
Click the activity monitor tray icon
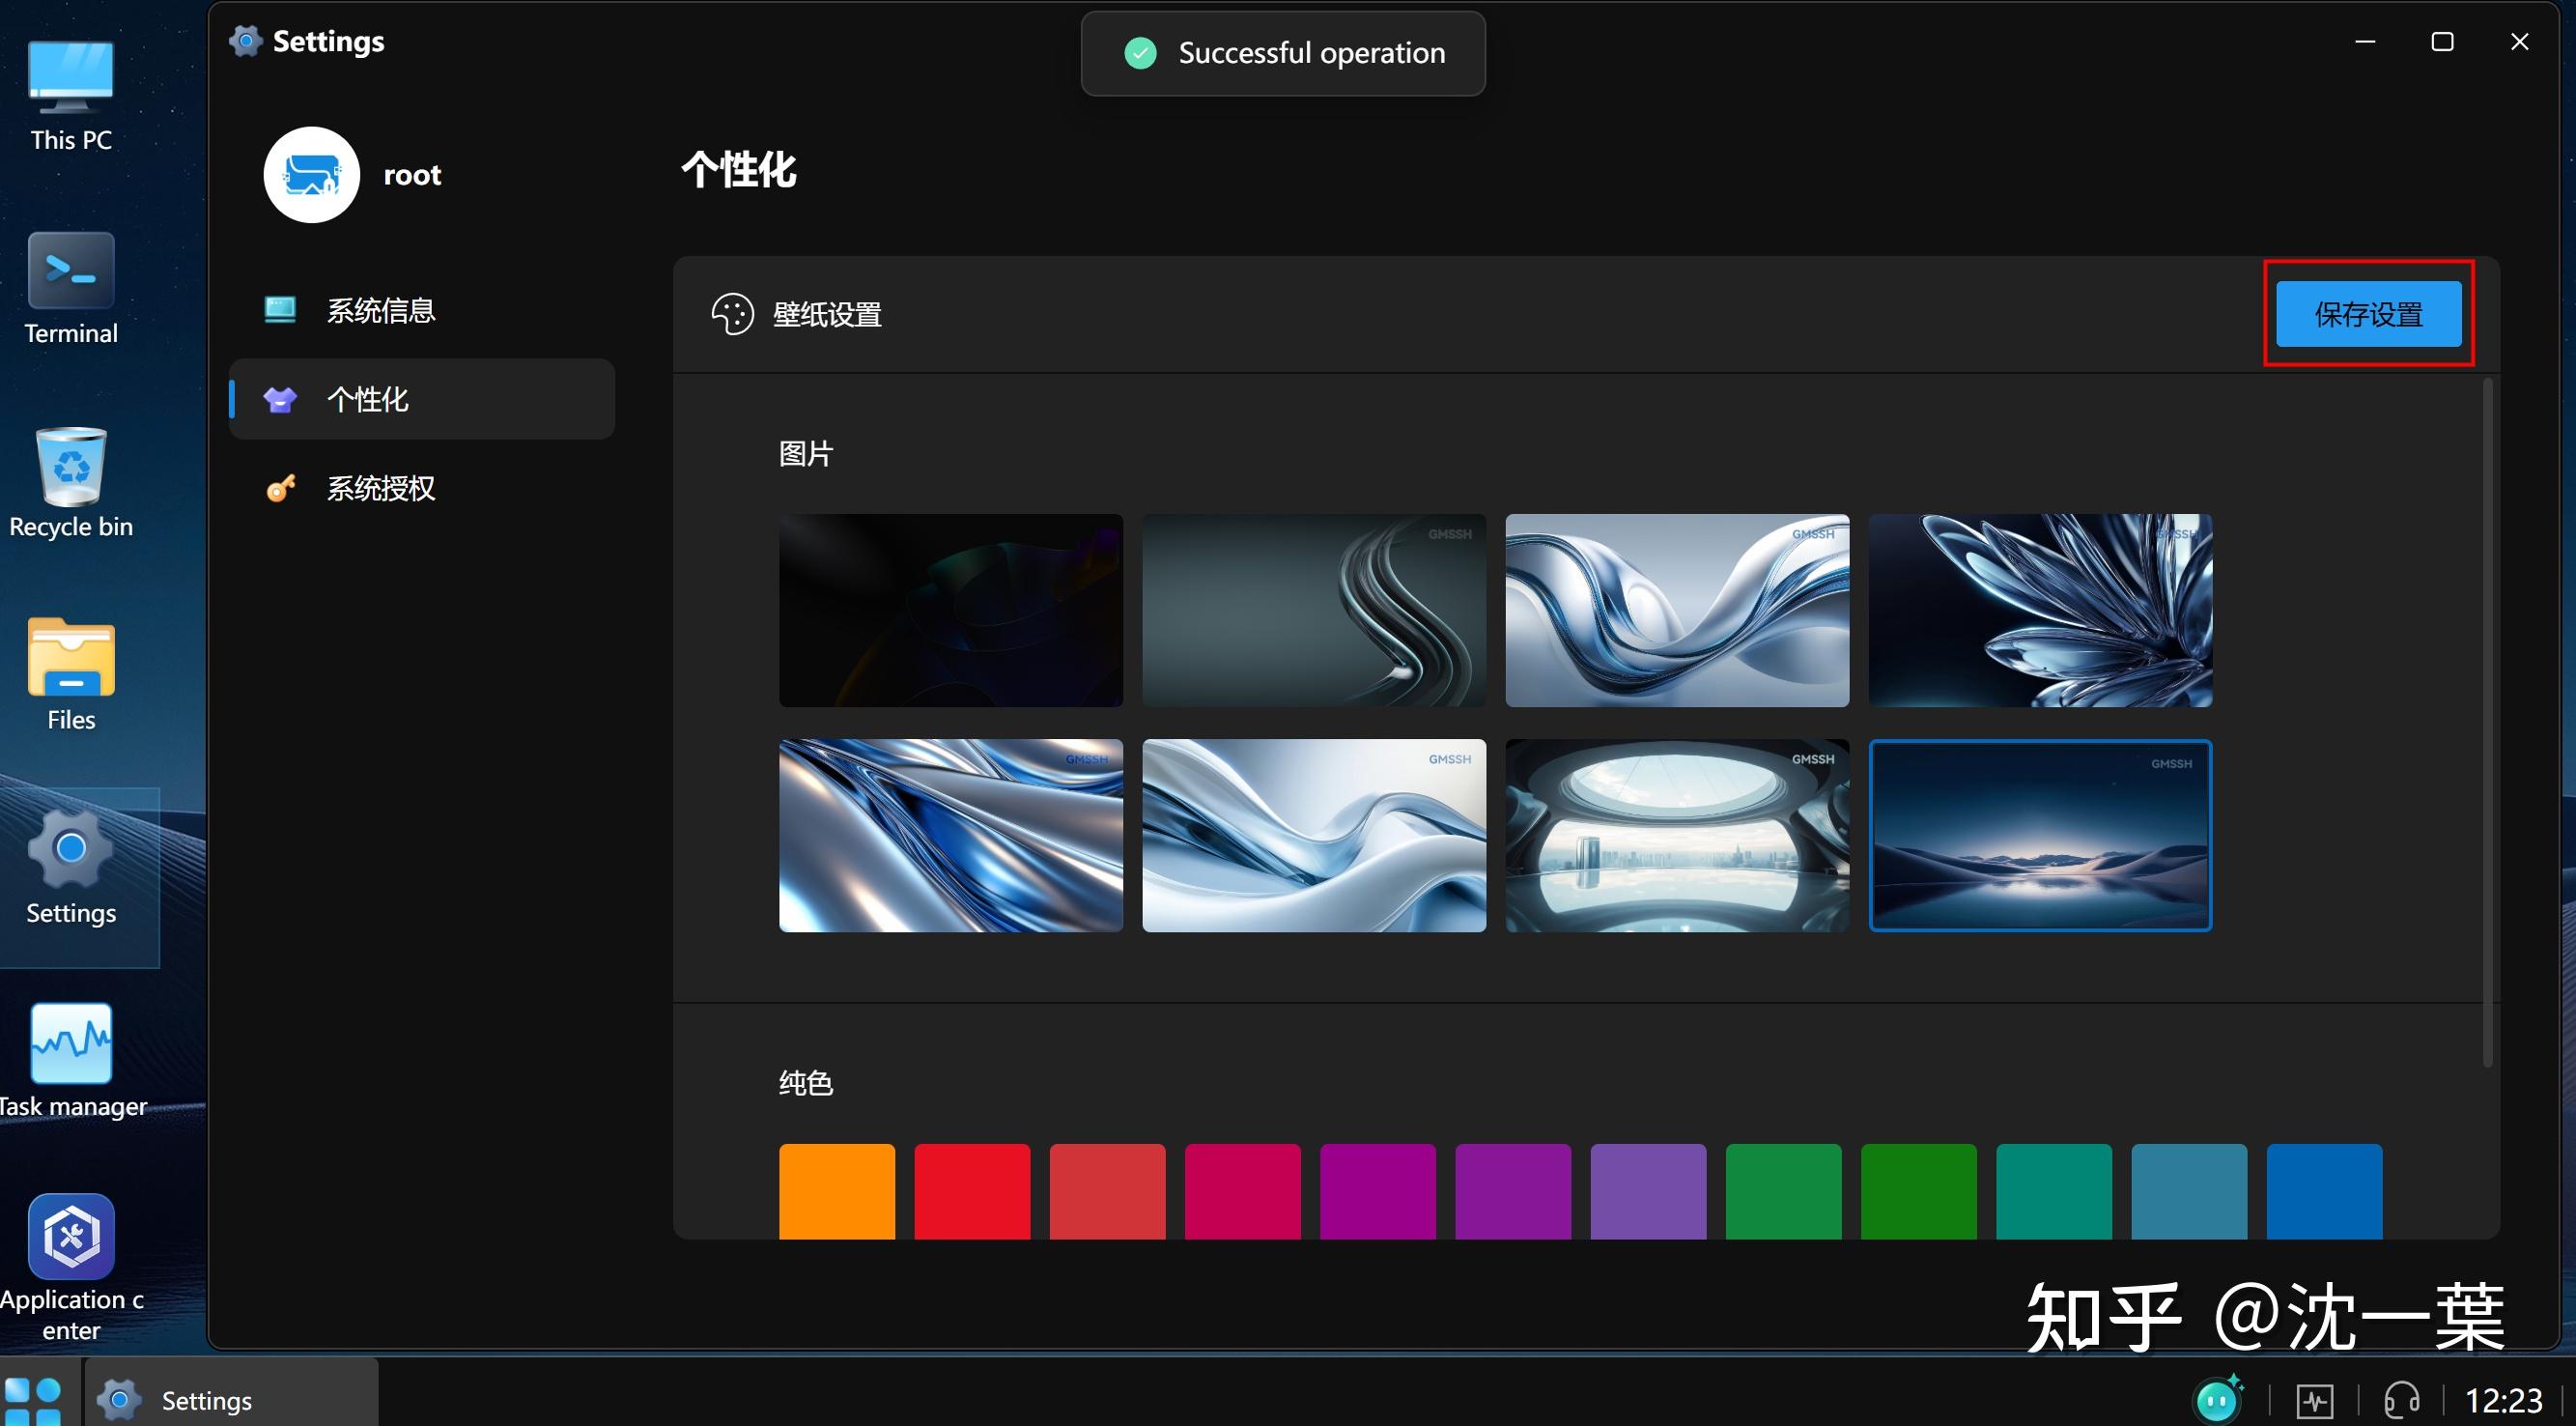tap(2314, 1400)
